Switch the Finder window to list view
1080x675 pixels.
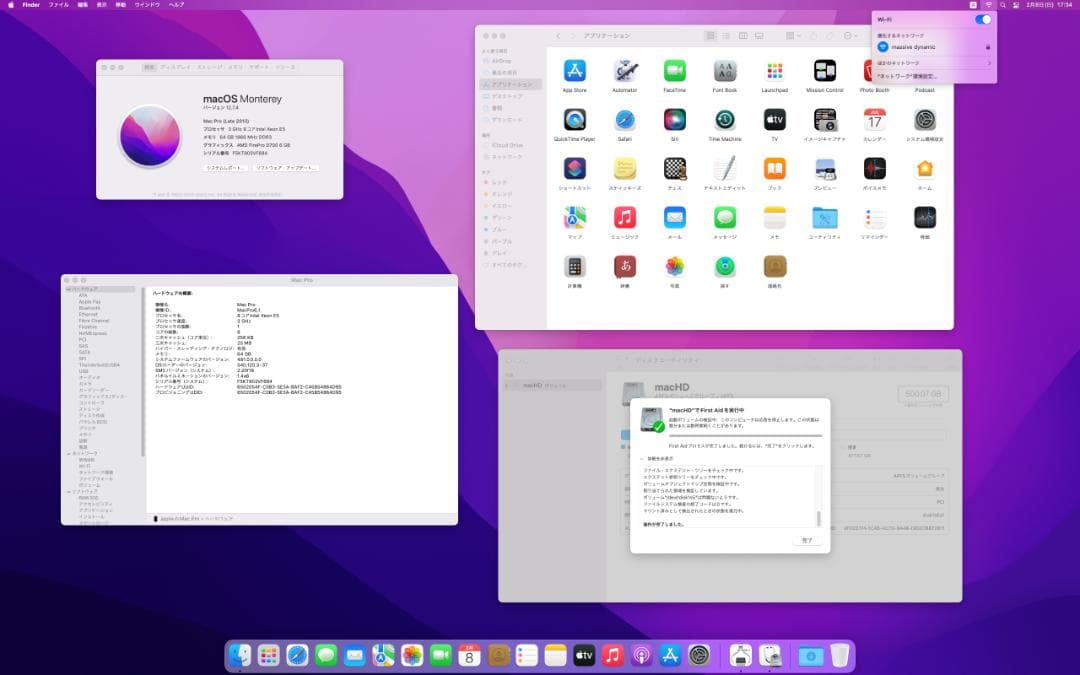click(726, 36)
